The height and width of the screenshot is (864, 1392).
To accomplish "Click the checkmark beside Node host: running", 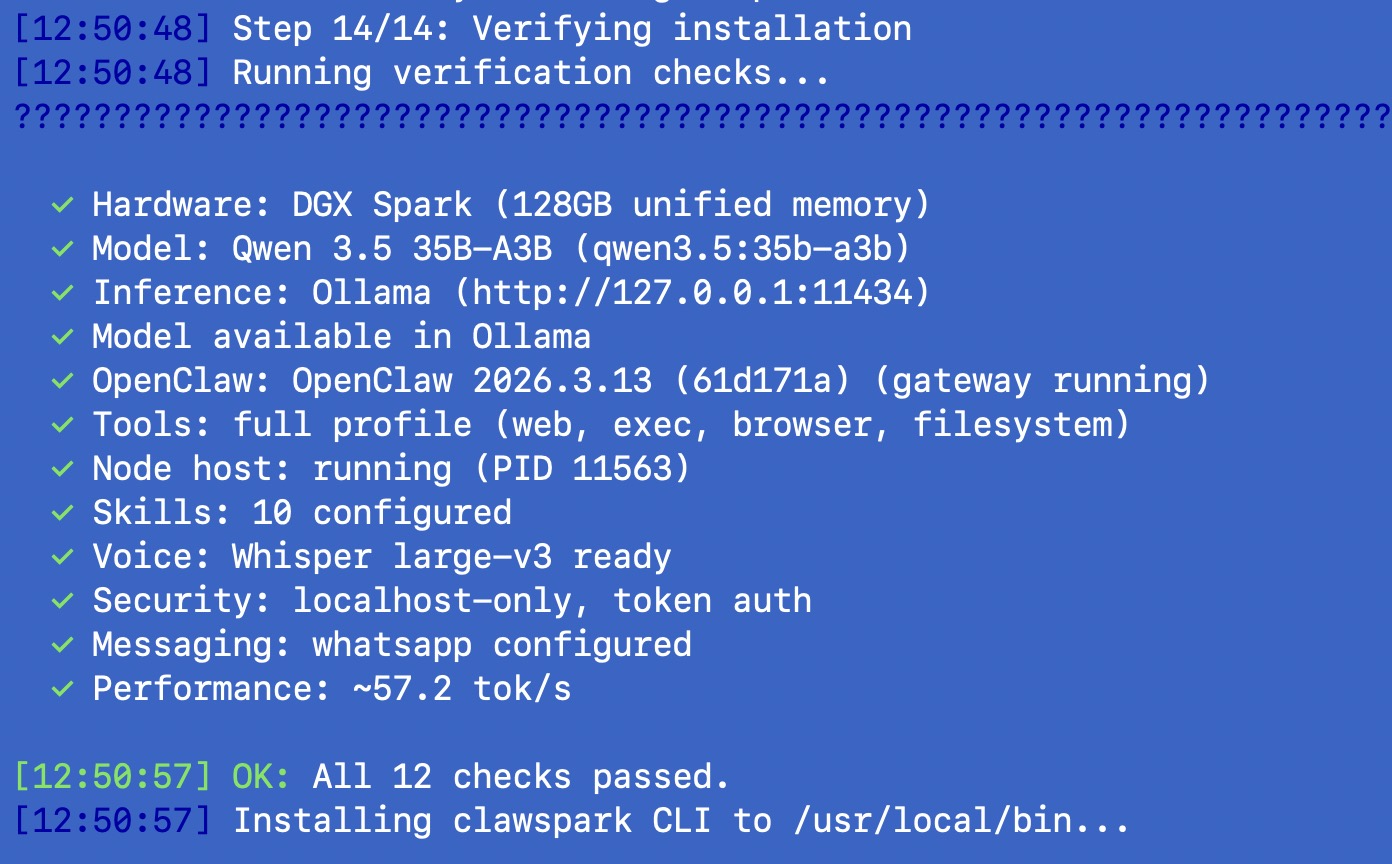I will pos(62,469).
